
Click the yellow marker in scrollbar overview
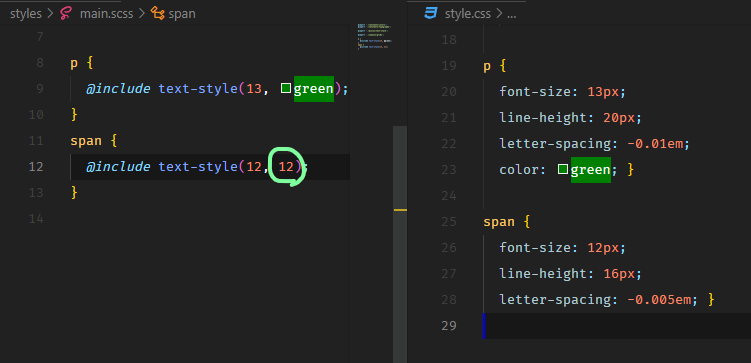click(x=400, y=210)
